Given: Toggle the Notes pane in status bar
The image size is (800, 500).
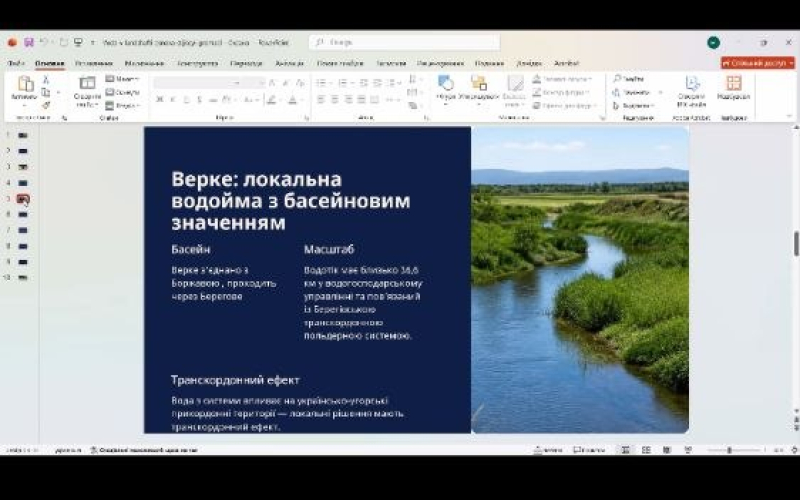Looking at the screenshot, I should pyautogui.click(x=548, y=449).
